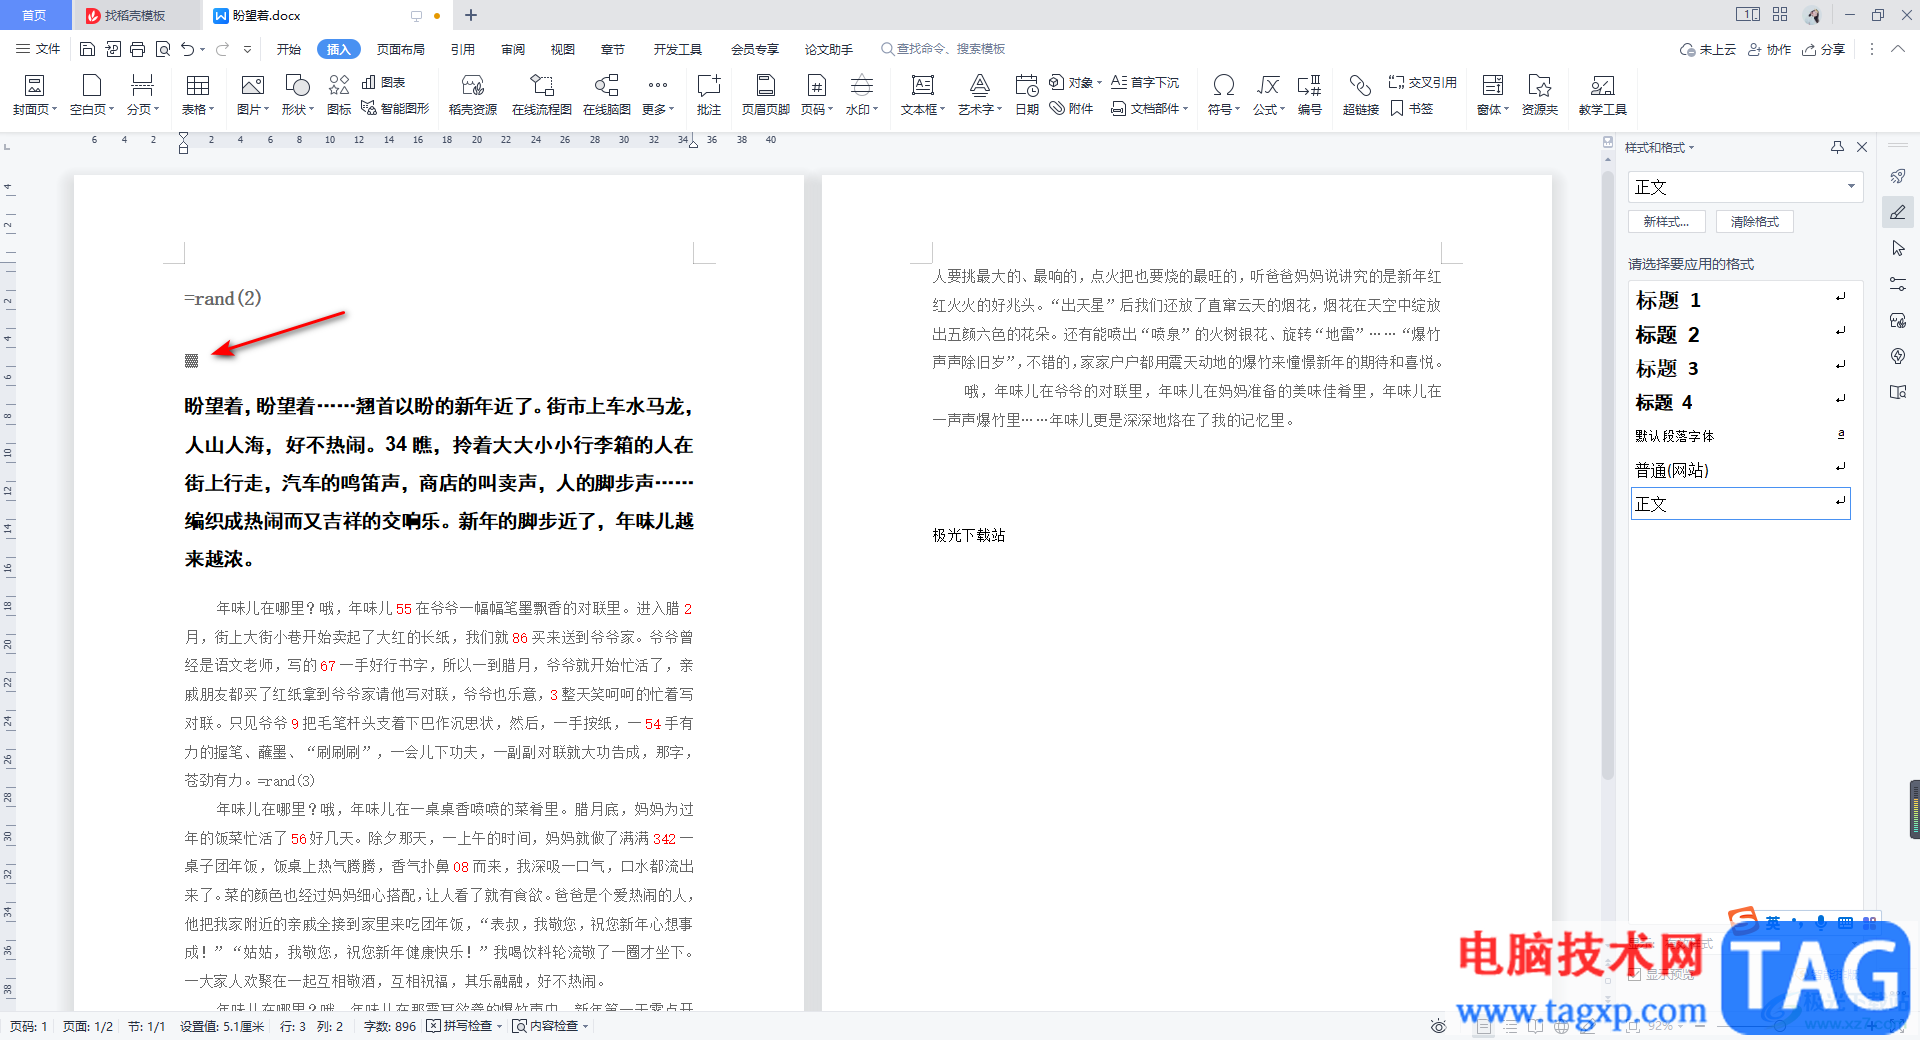Viewport: 1920px width, 1040px height.
Task: Open the 引用 ribbon tab
Action: [462, 49]
